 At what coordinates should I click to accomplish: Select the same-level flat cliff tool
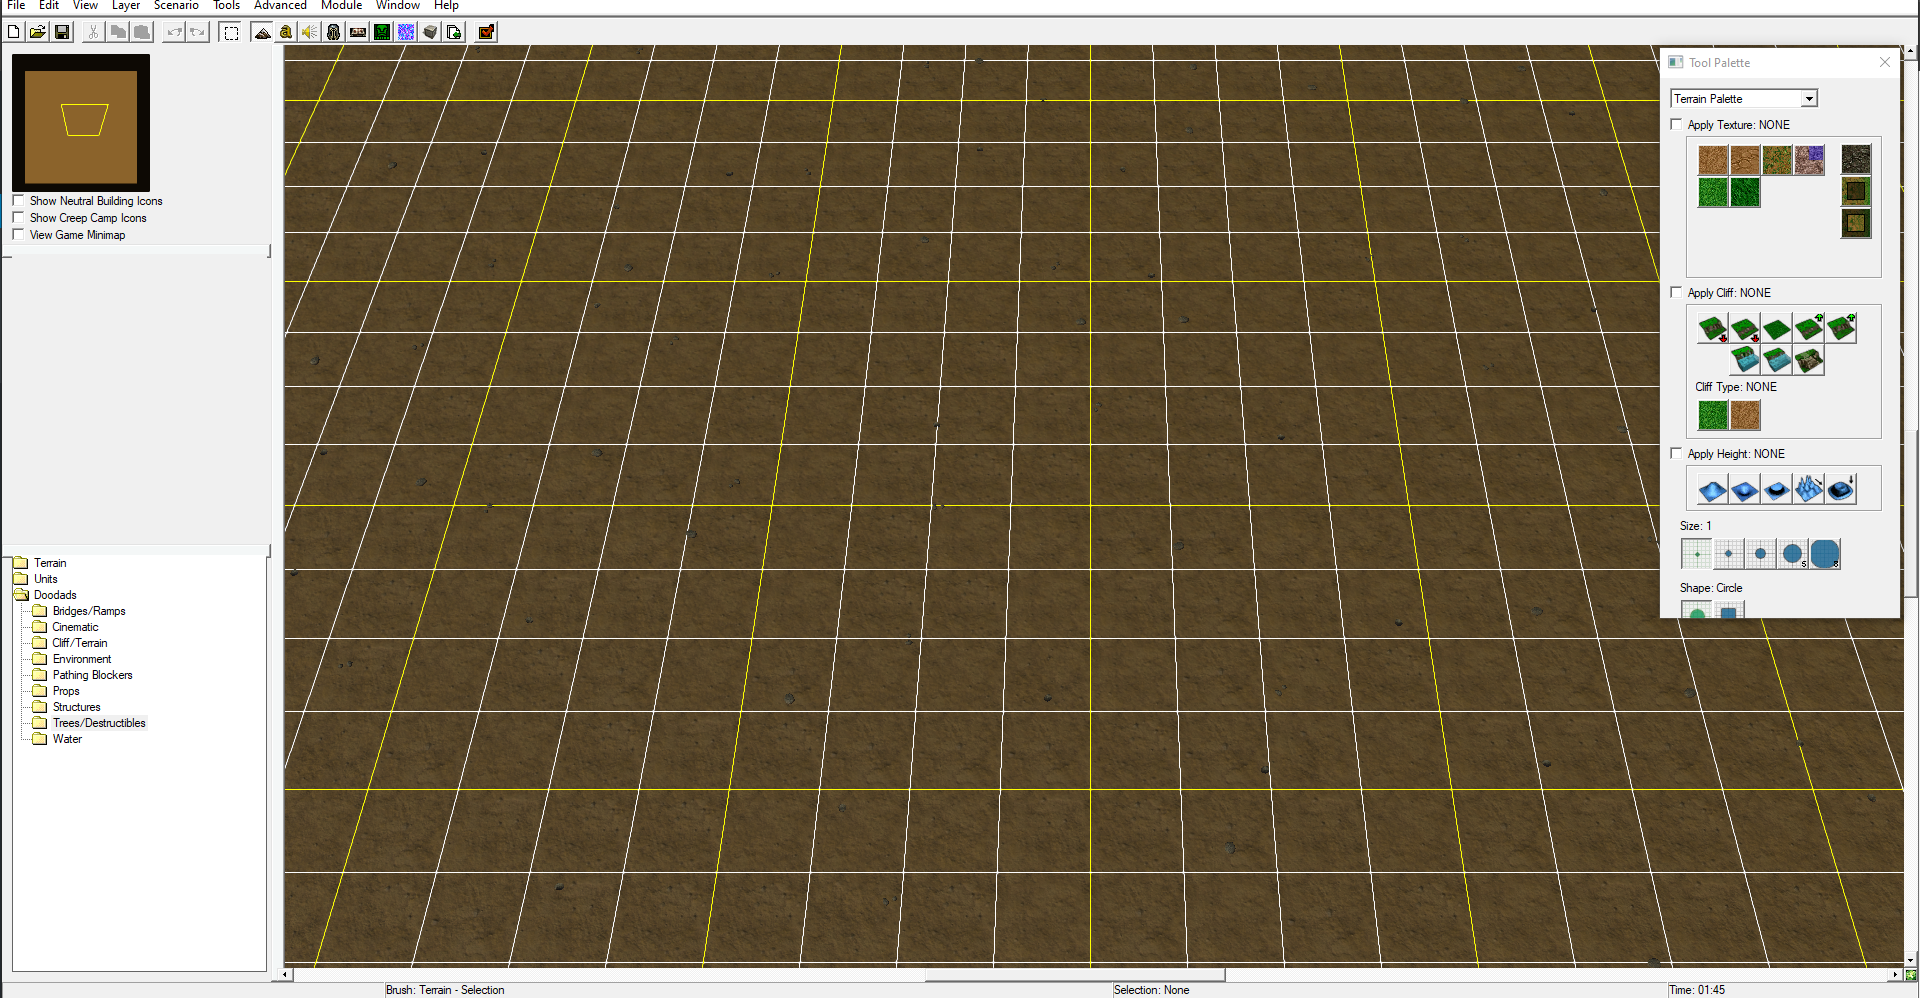coord(1777,328)
